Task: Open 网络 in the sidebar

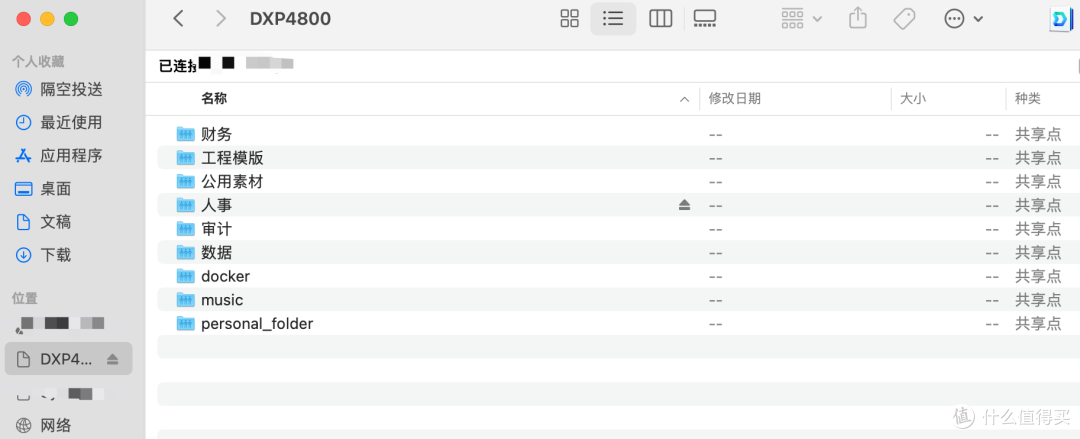Action: pyautogui.click(x=55, y=425)
